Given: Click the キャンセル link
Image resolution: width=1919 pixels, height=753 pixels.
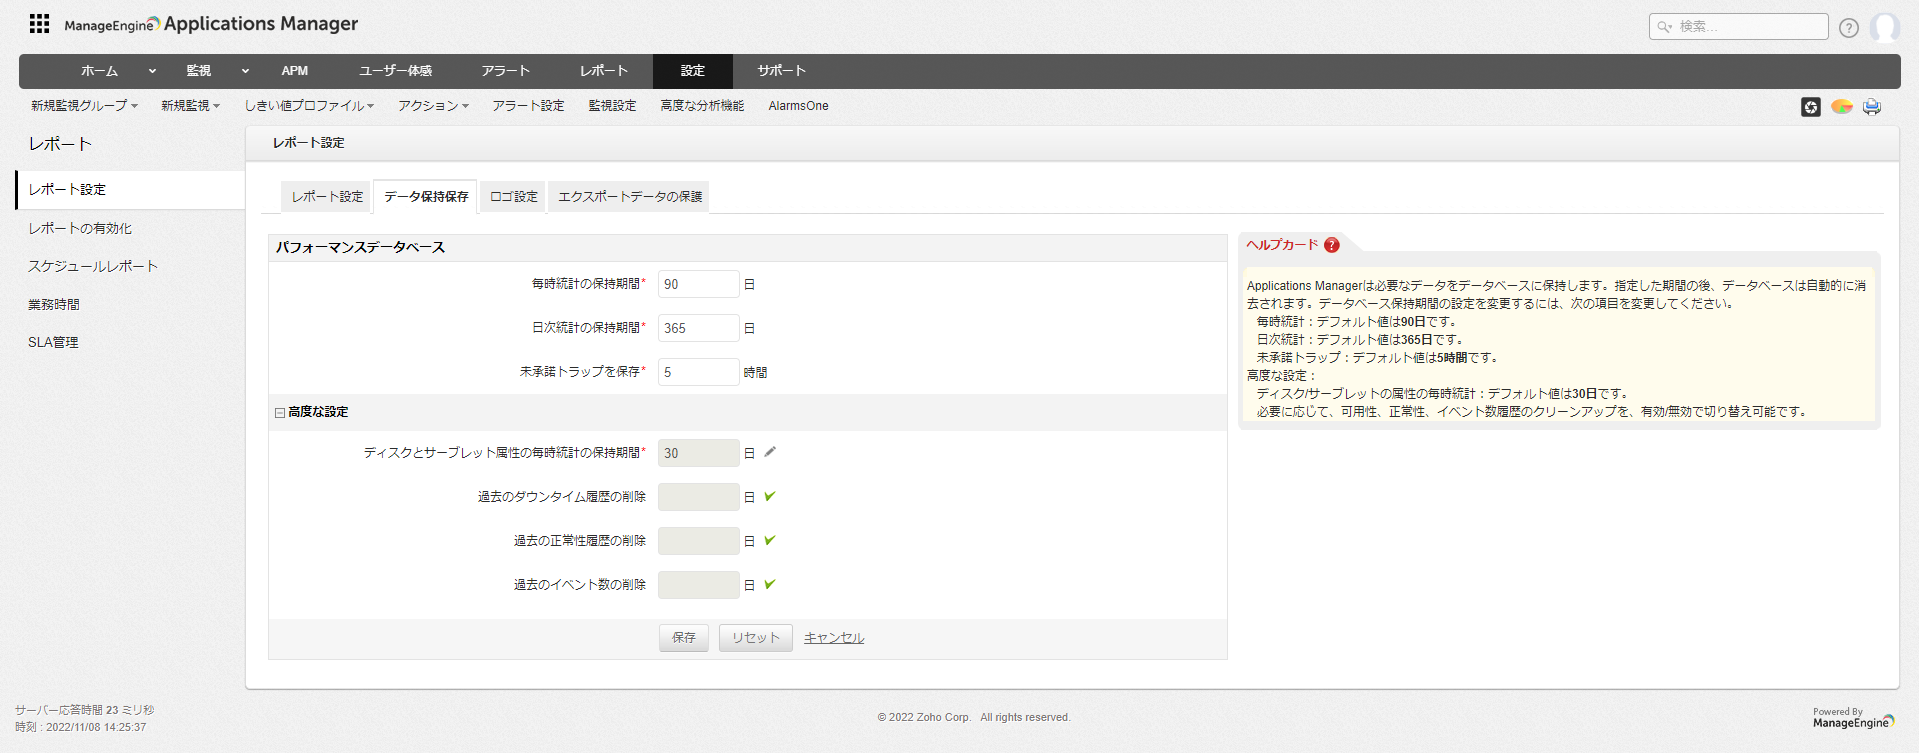Looking at the screenshot, I should coord(833,638).
